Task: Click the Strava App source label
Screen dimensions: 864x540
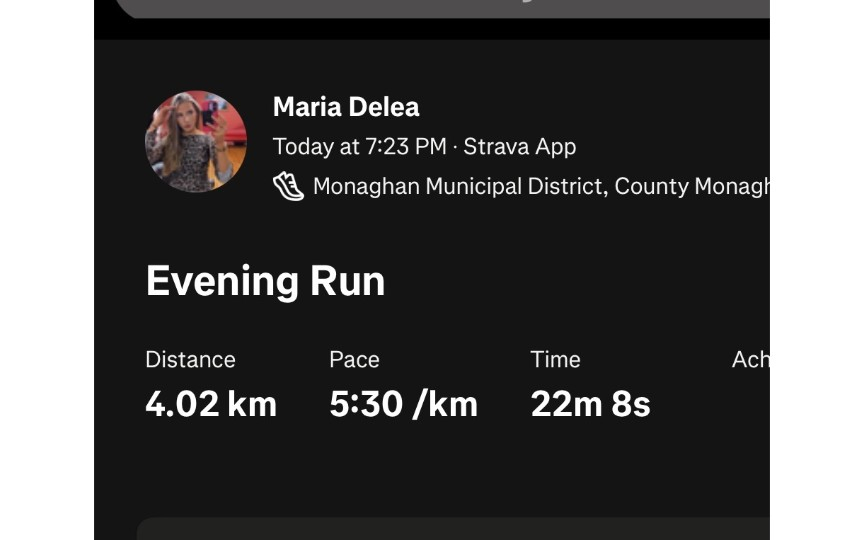Action: pyautogui.click(x=519, y=146)
